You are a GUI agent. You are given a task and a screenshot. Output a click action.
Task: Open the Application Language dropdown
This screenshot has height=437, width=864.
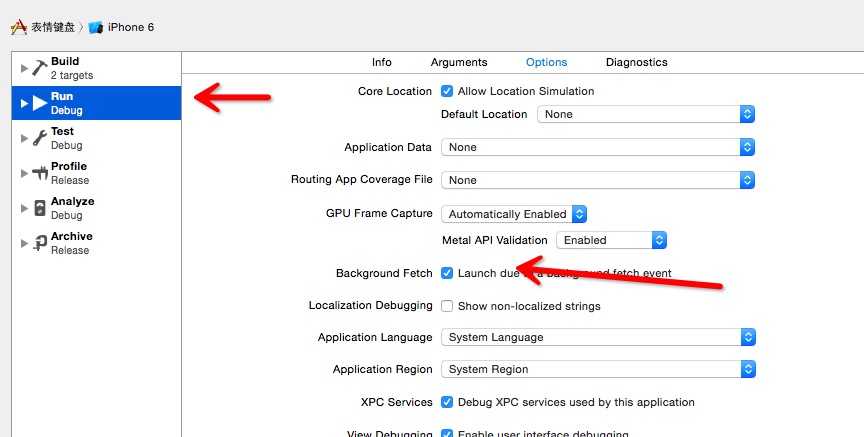click(598, 337)
